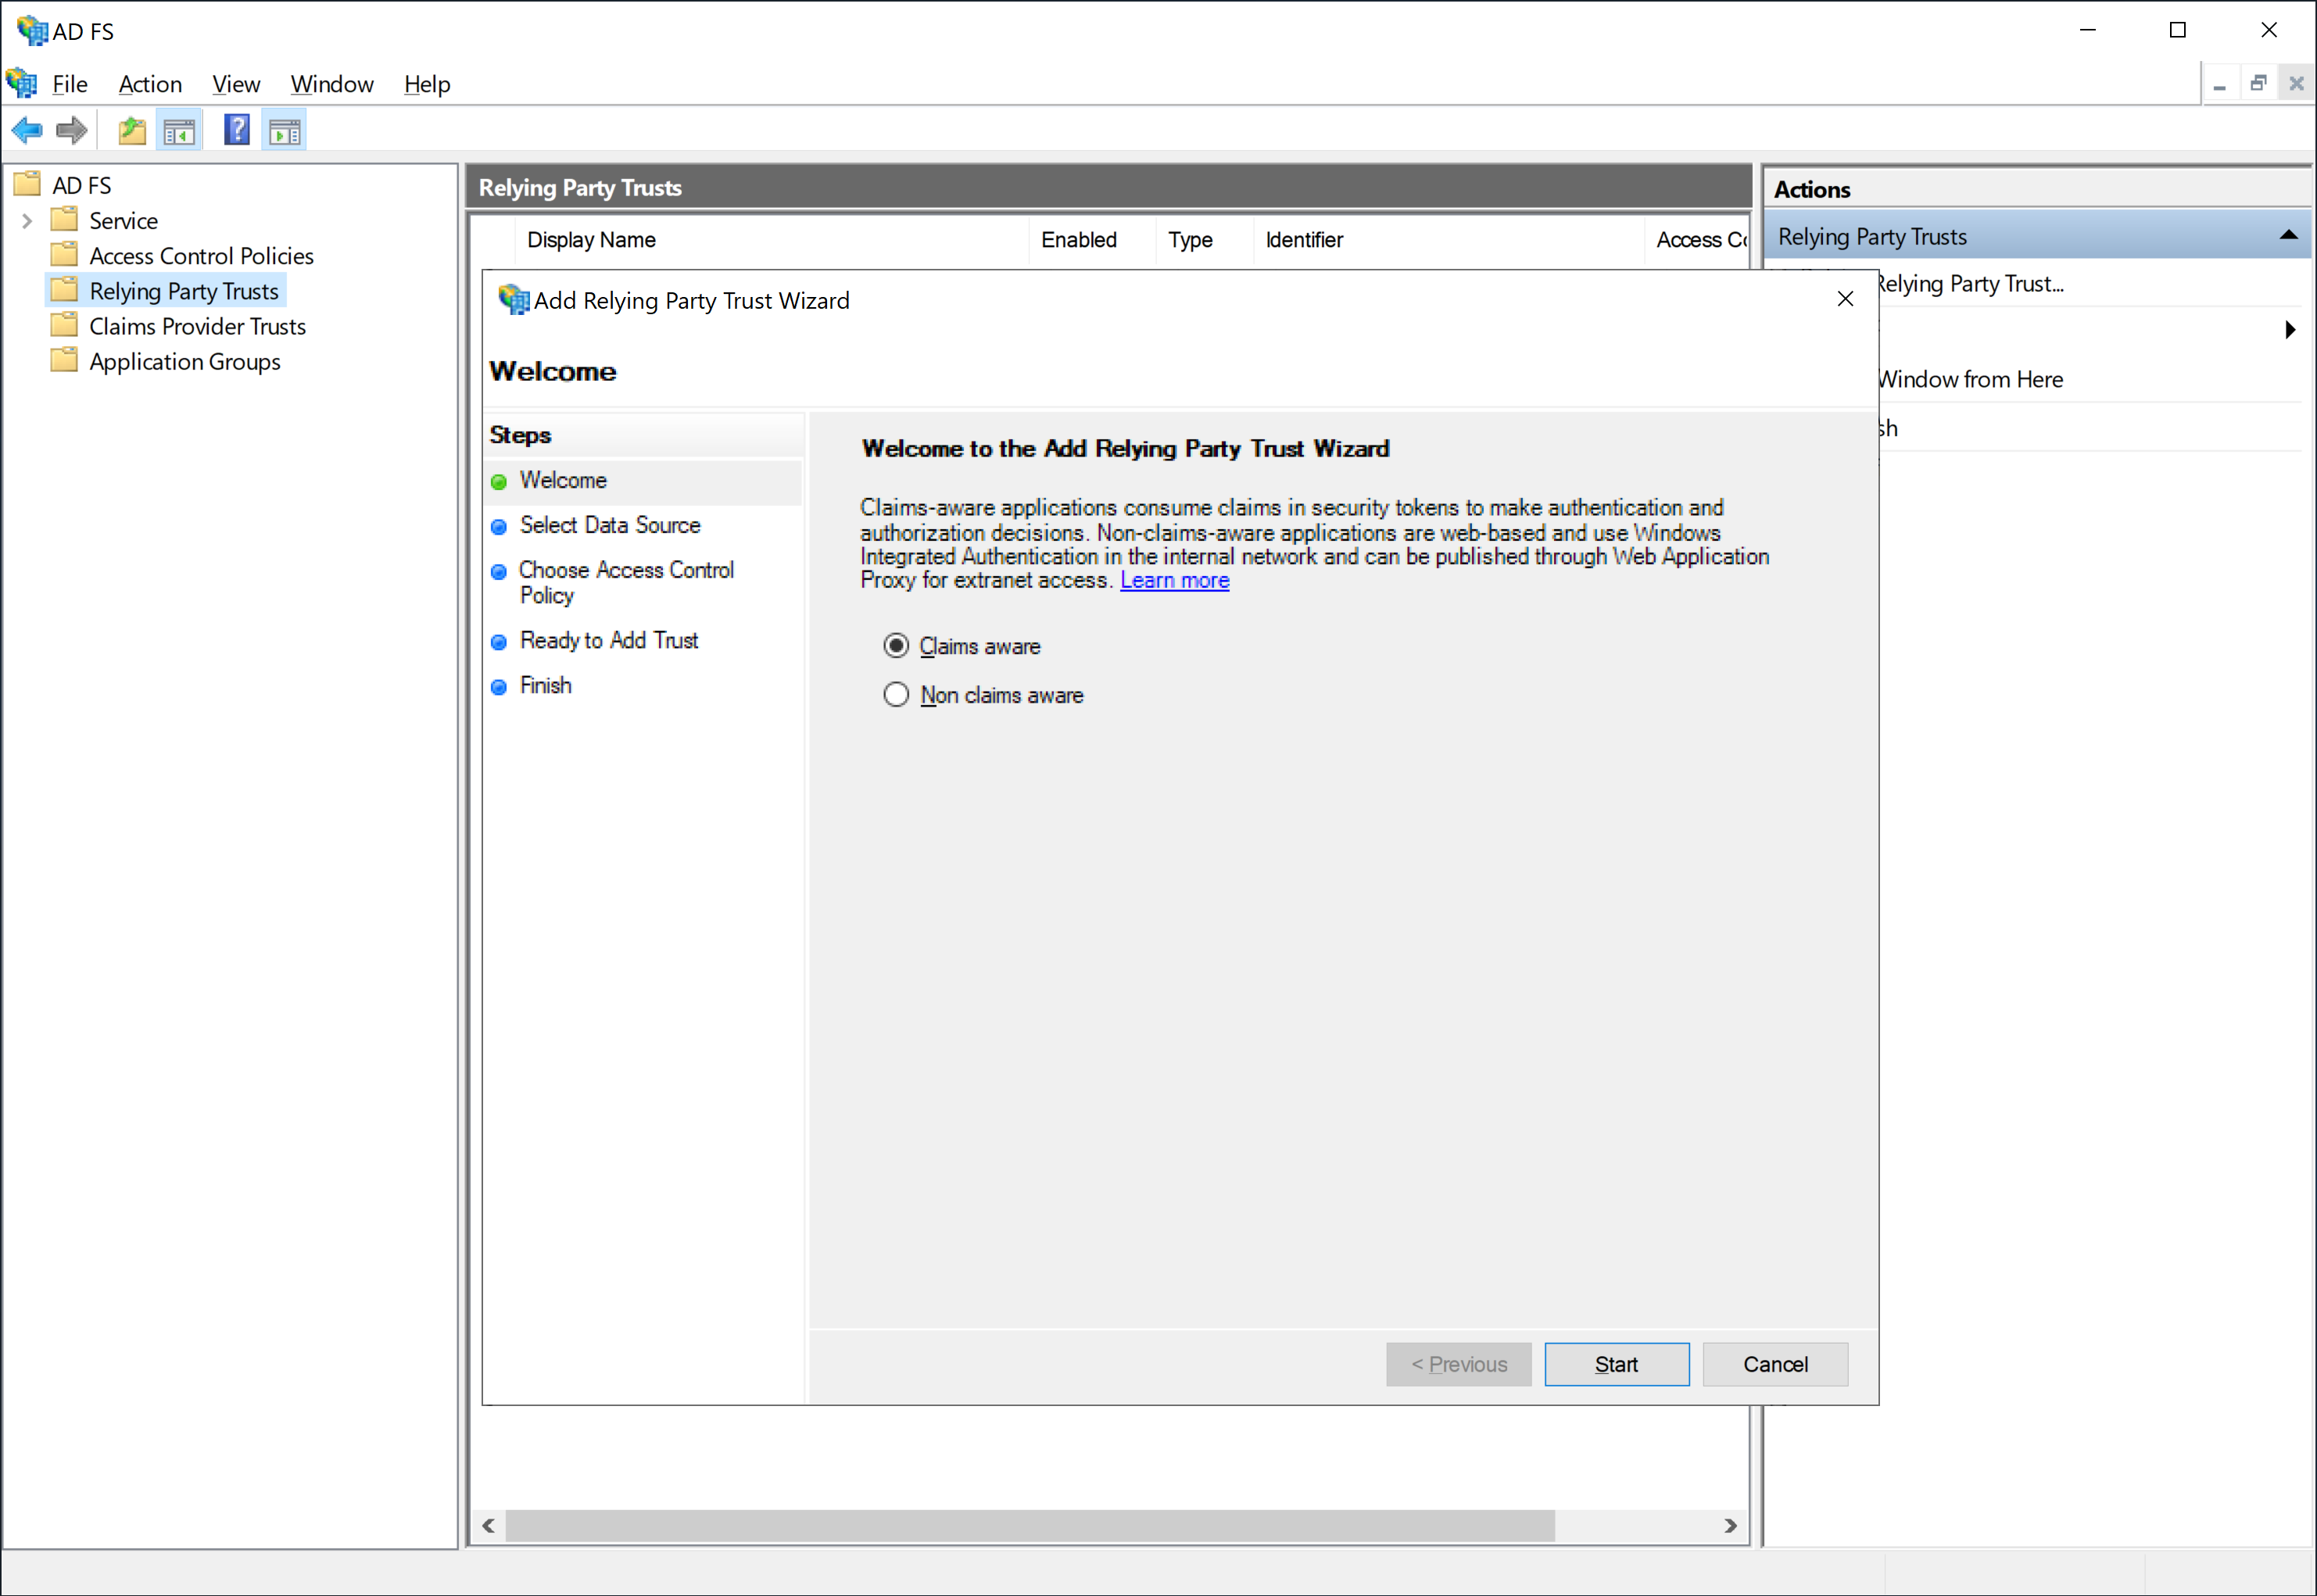Select Claims Provider Trusts tree item
2317x1596 pixels.
198,326
